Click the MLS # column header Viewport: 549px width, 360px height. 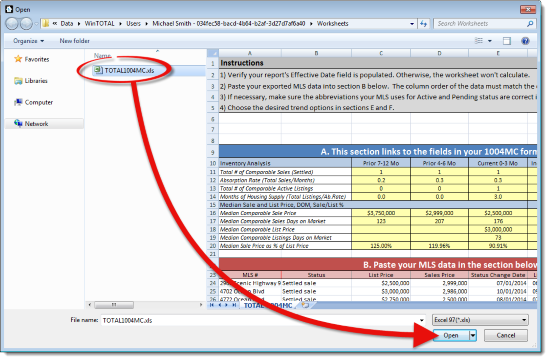(x=250, y=275)
